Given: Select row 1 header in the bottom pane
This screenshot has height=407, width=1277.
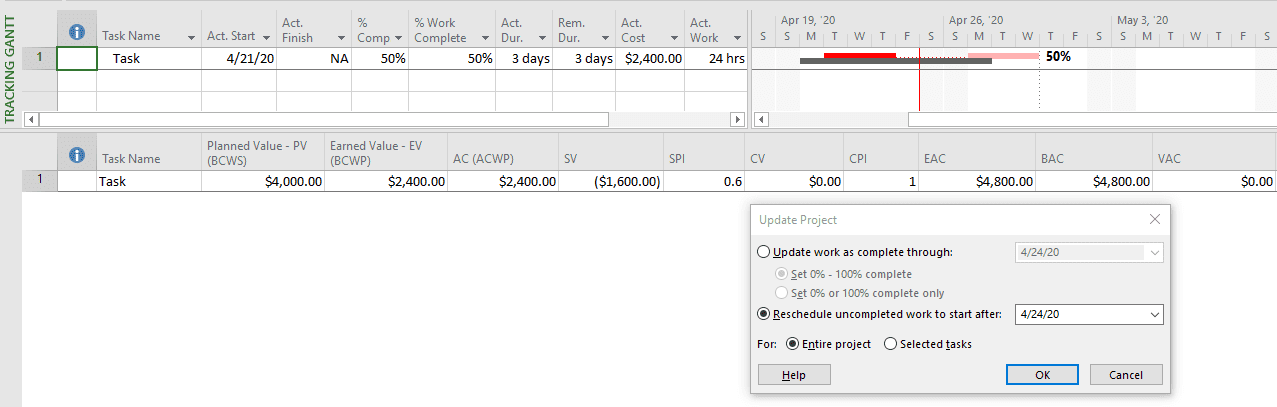Looking at the screenshot, I should point(39,182).
